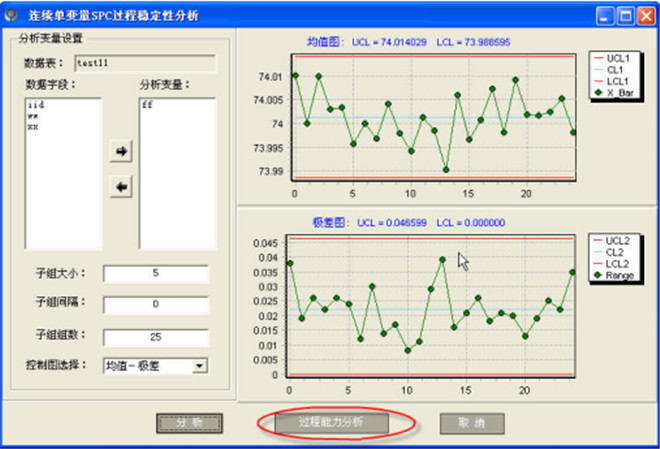Click the 分析 button
The height and width of the screenshot is (449, 660).
click(189, 423)
